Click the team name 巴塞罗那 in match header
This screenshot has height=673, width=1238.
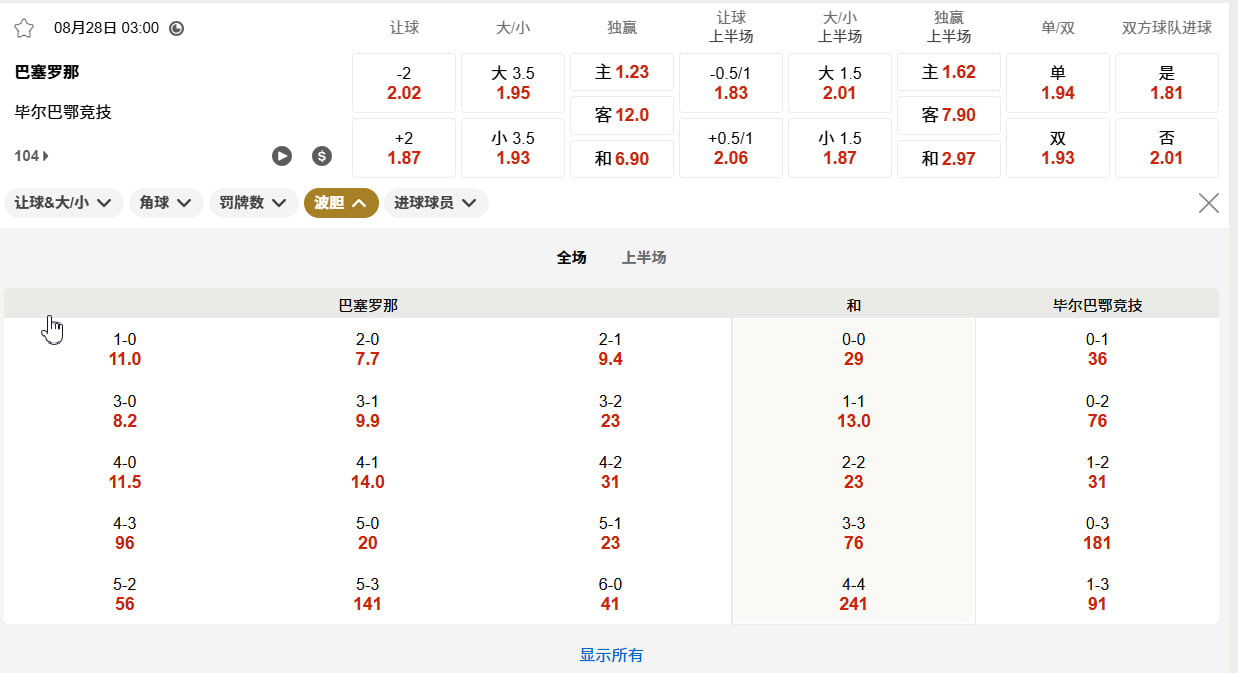pyautogui.click(x=47, y=72)
